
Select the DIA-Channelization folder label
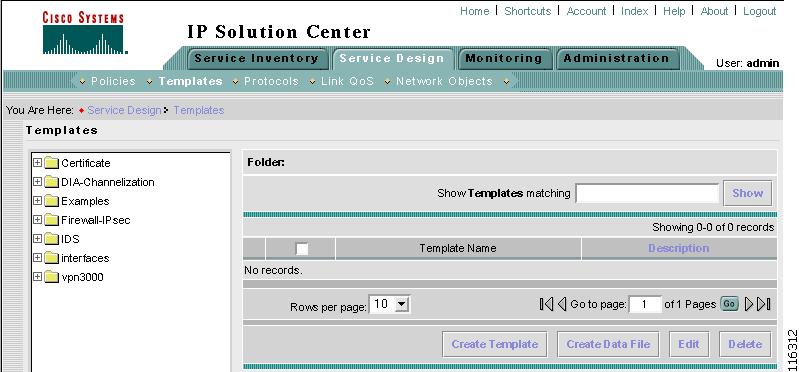(108, 182)
